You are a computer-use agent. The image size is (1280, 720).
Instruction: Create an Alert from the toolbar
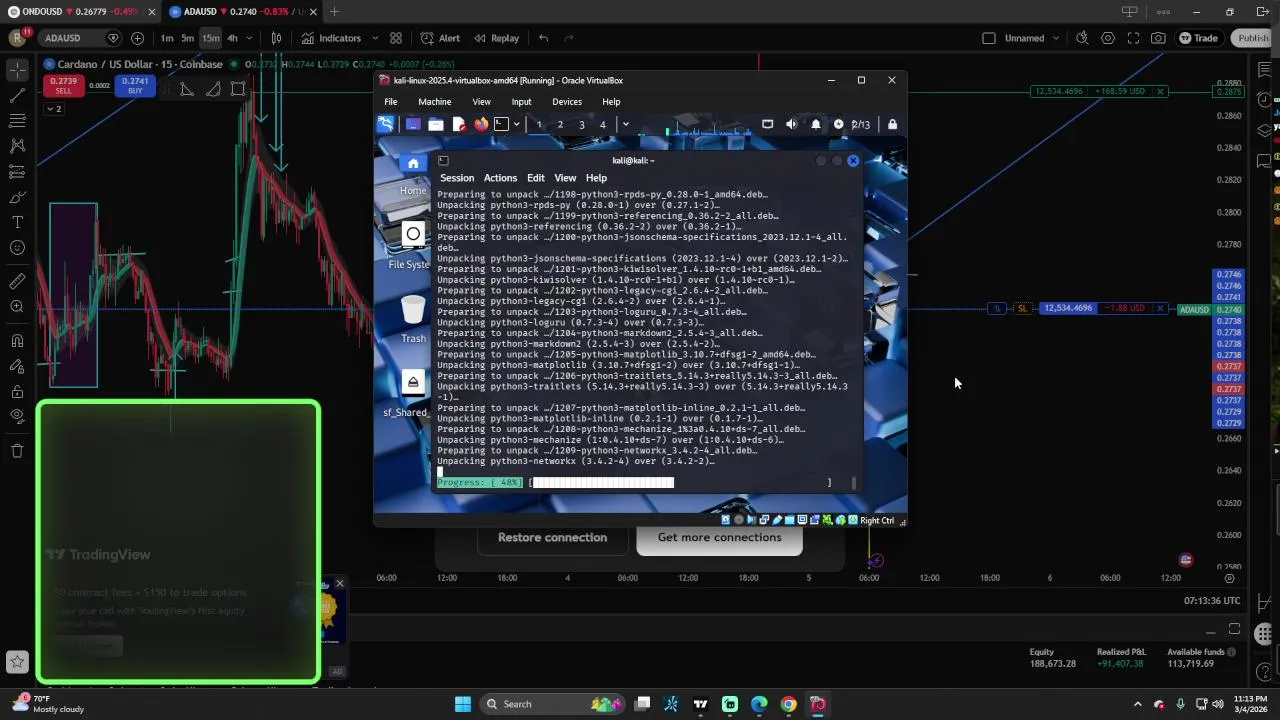coord(440,38)
